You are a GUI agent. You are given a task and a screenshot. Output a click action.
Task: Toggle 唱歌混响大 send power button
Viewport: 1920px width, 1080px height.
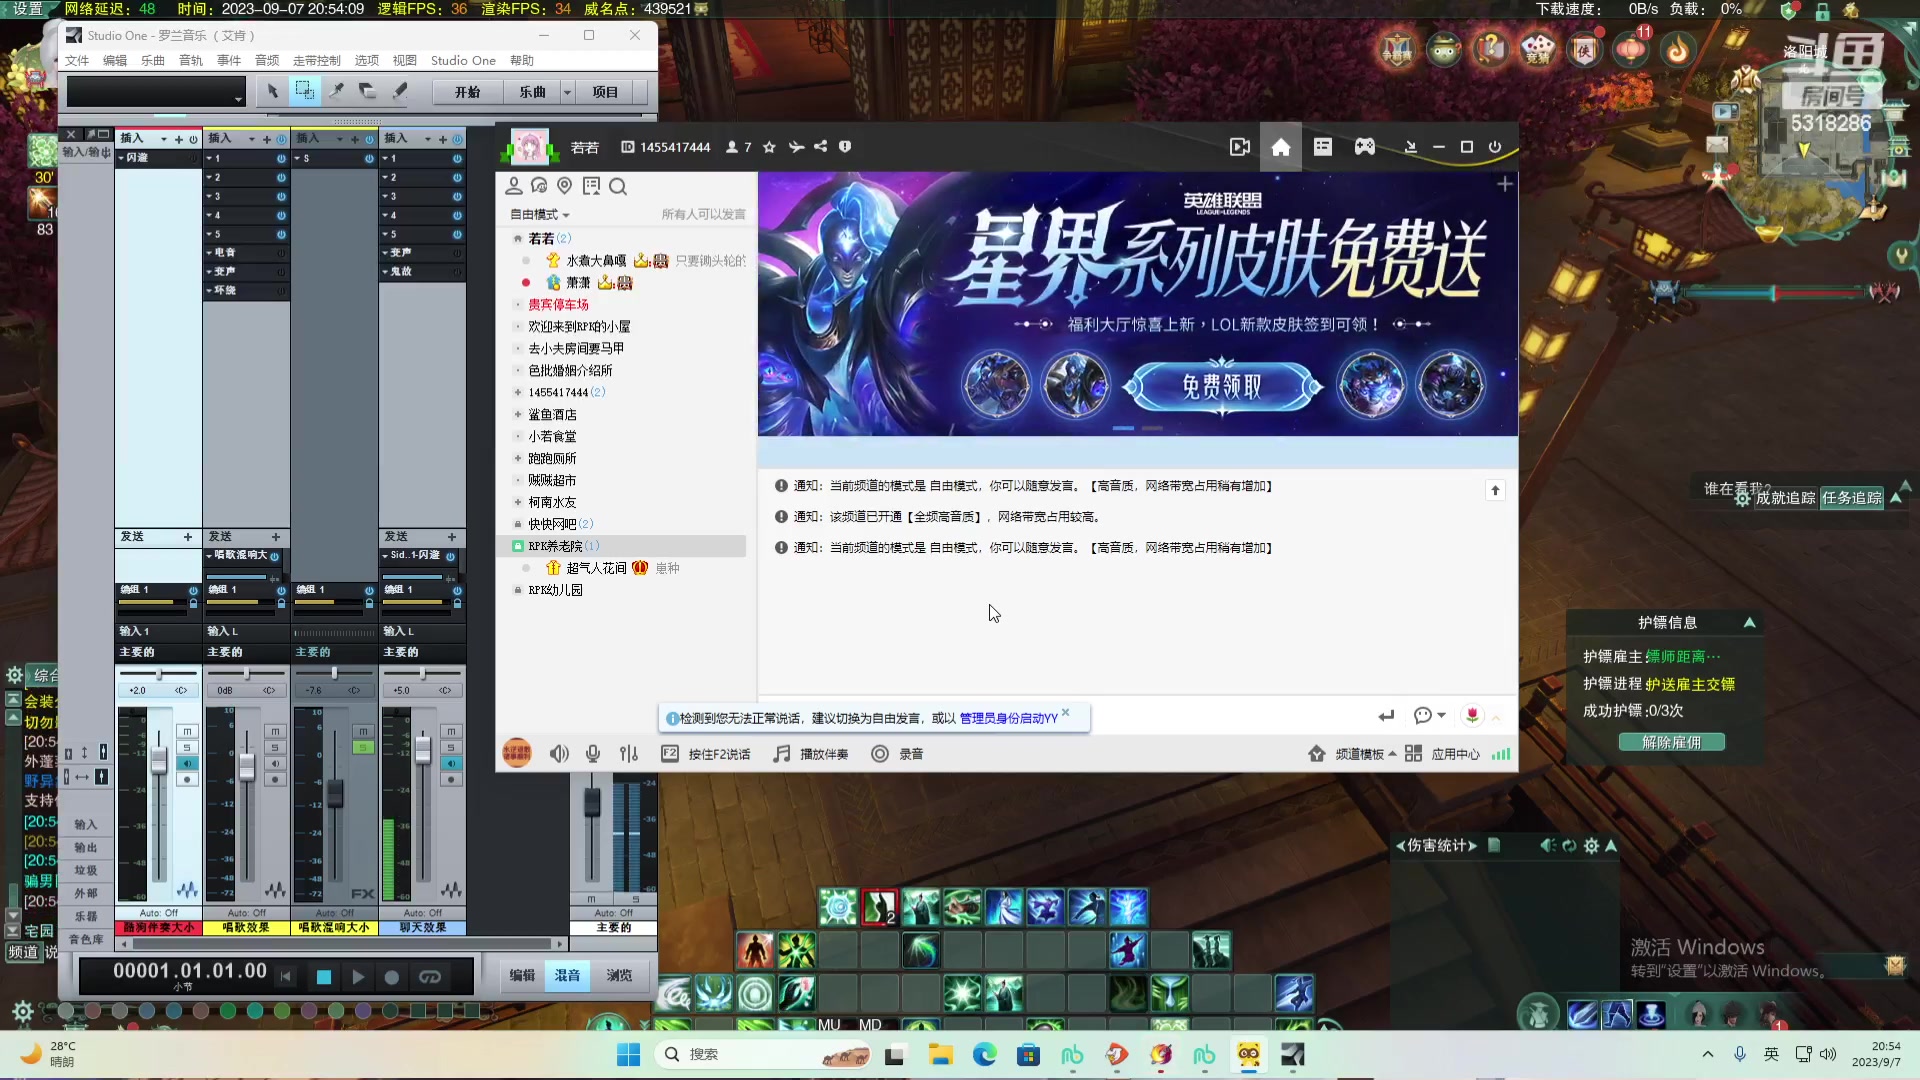tap(274, 555)
